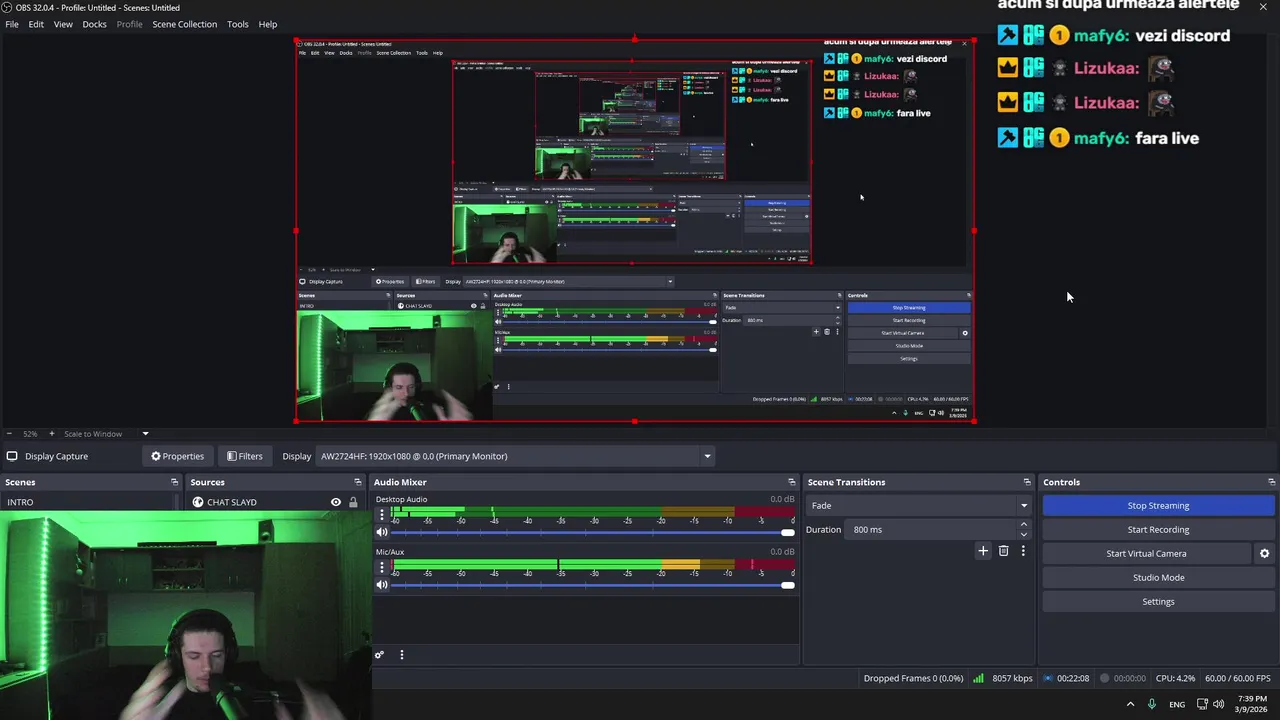Open the network tray icon
The height and width of the screenshot is (720, 1280).
pyautogui.click(x=1202, y=704)
